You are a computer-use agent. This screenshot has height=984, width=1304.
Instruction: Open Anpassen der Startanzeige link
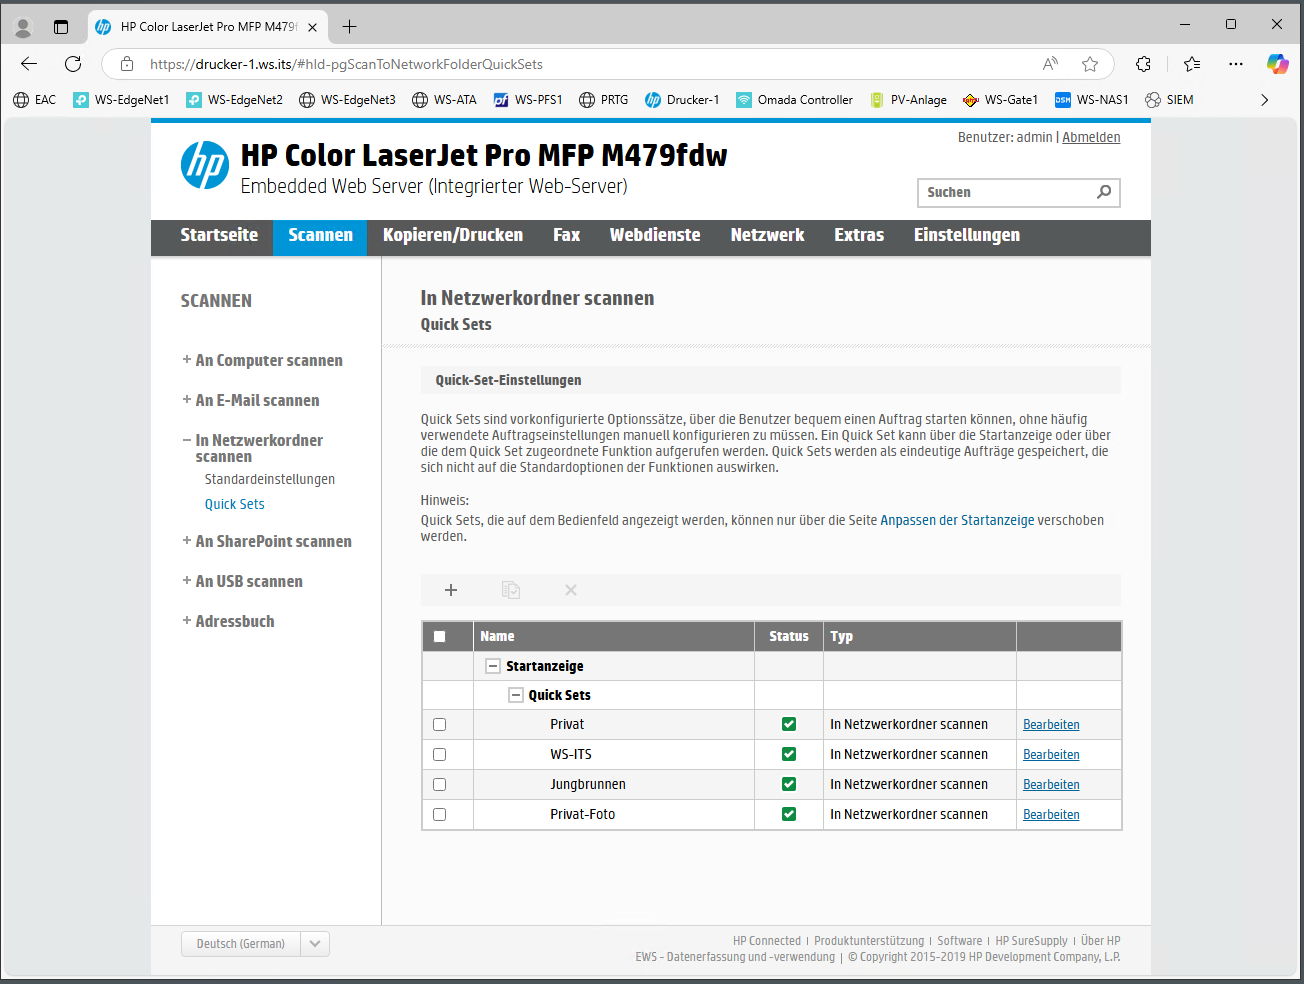(x=957, y=521)
